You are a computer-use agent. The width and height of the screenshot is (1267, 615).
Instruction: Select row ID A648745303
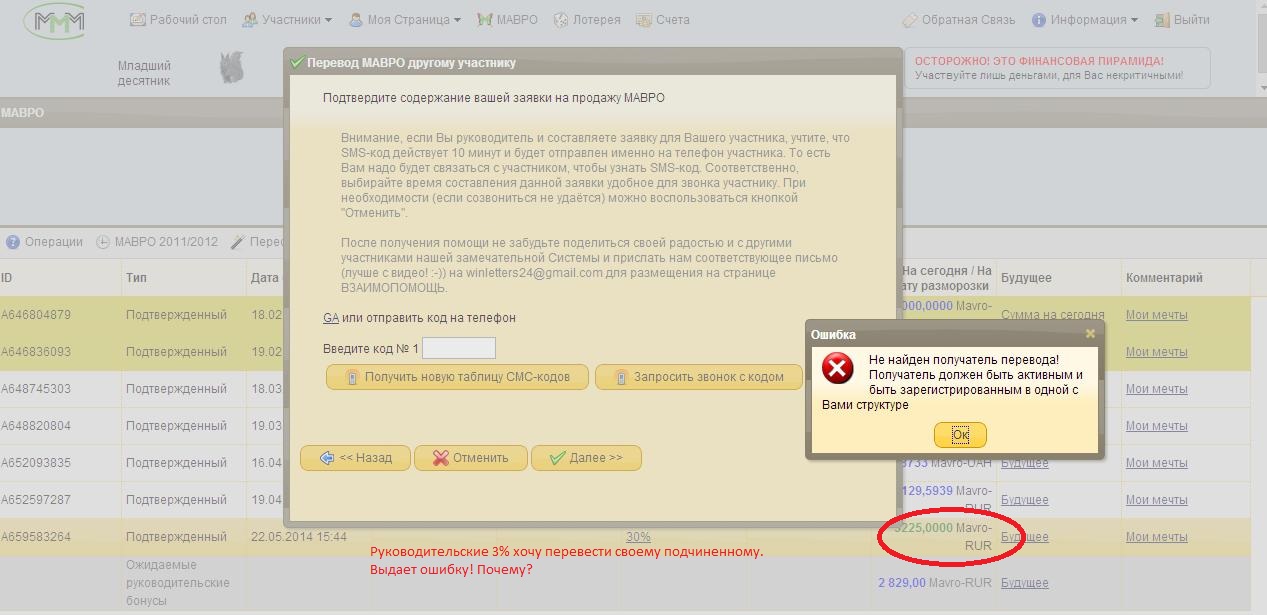(36, 389)
